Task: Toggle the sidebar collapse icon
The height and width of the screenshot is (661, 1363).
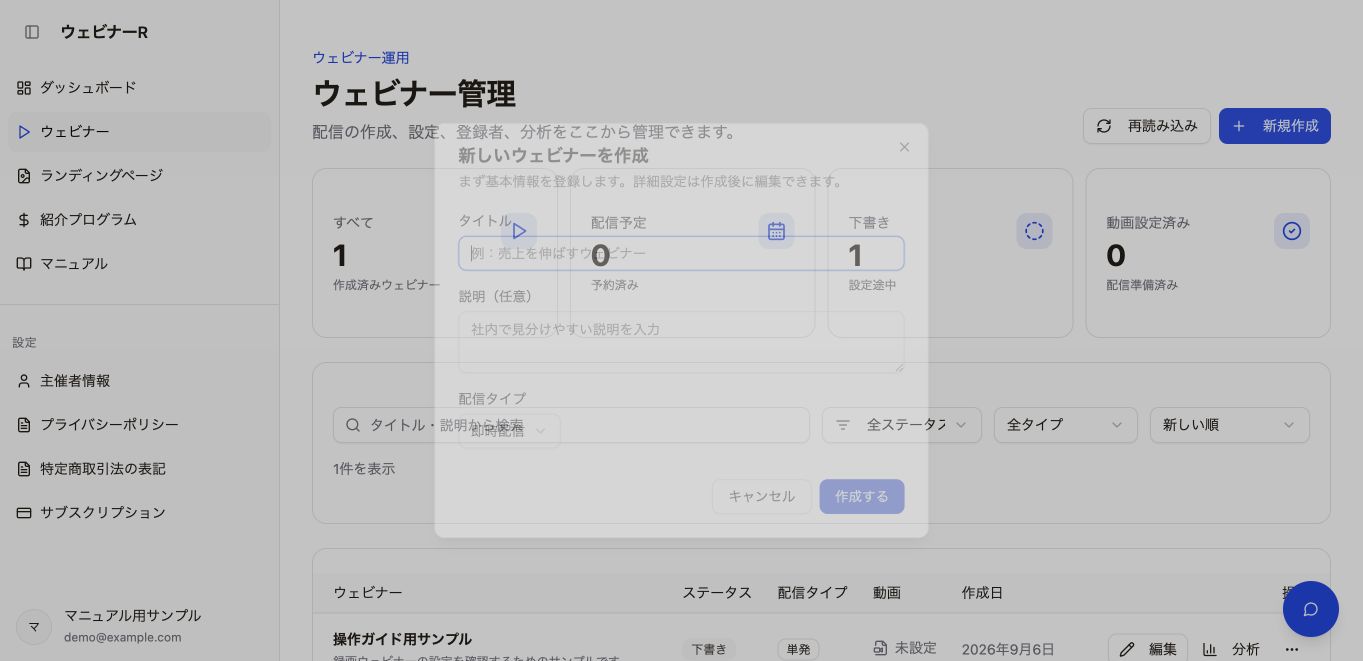Action: [x=32, y=32]
